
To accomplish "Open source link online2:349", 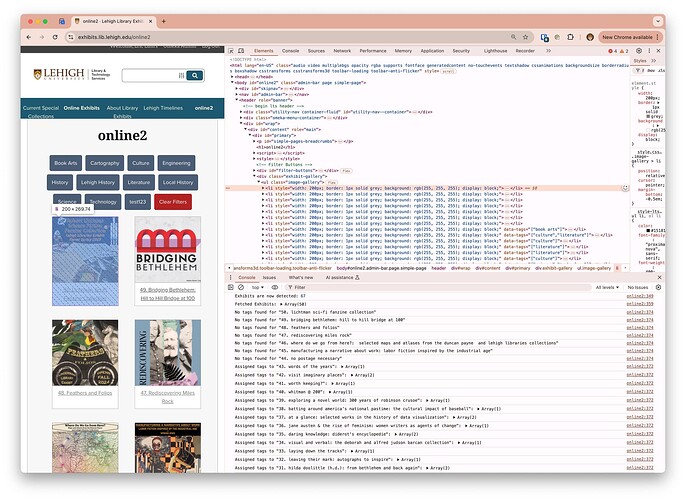I will click(x=640, y=296).
